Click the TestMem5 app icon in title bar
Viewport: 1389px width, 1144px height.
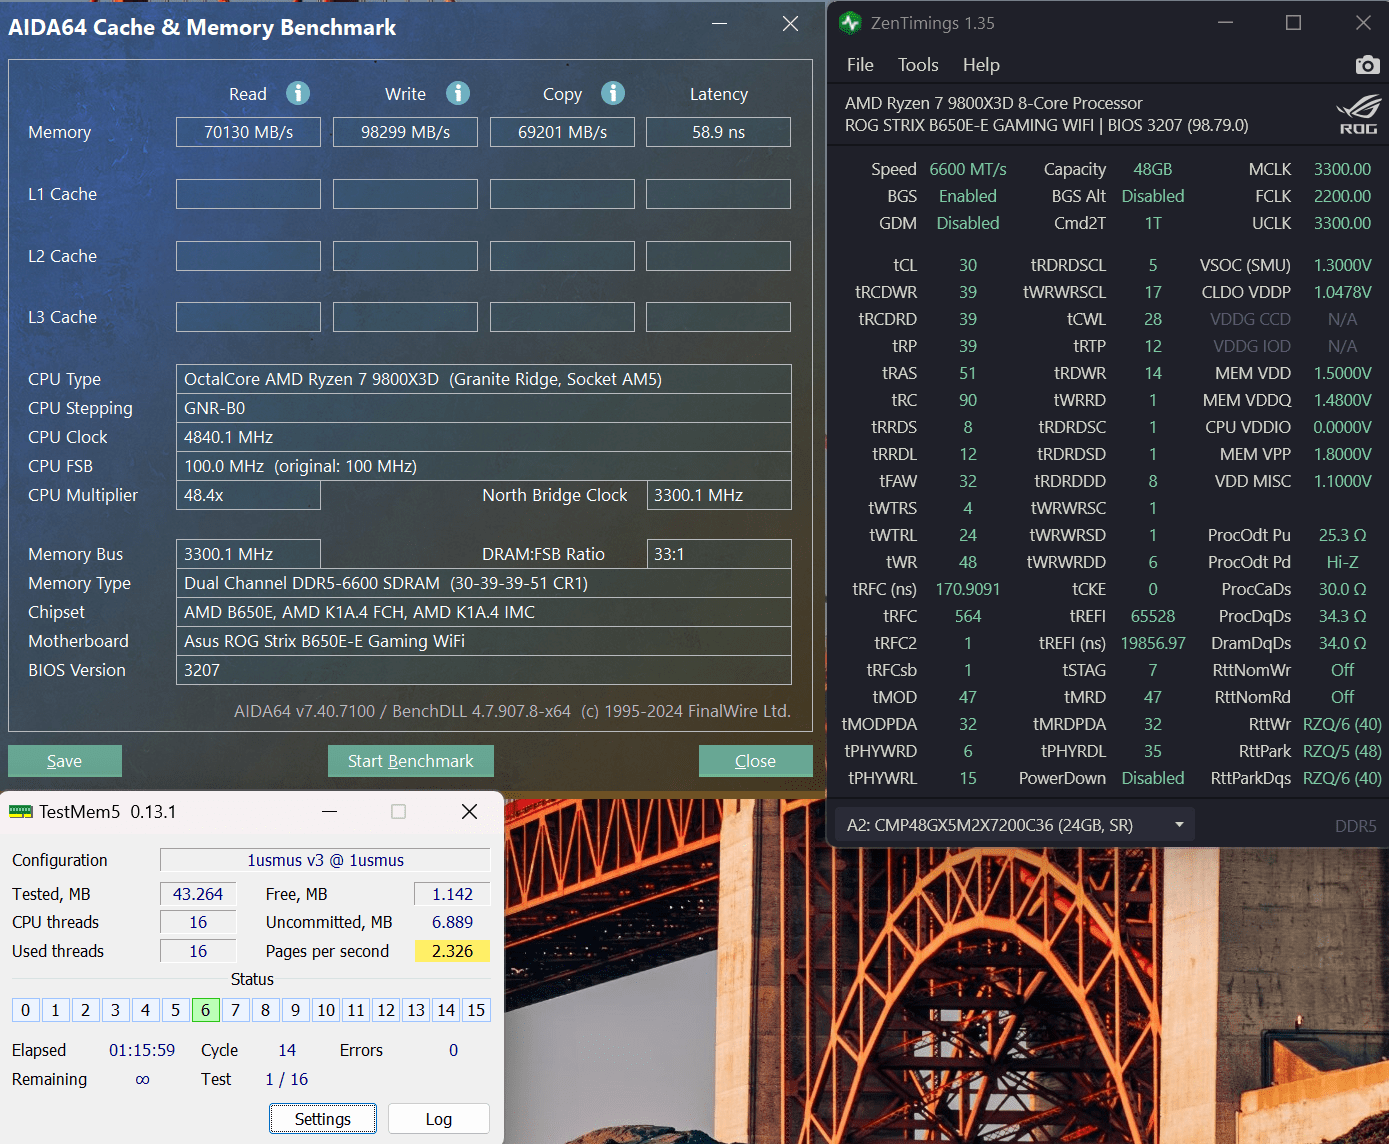21,812
